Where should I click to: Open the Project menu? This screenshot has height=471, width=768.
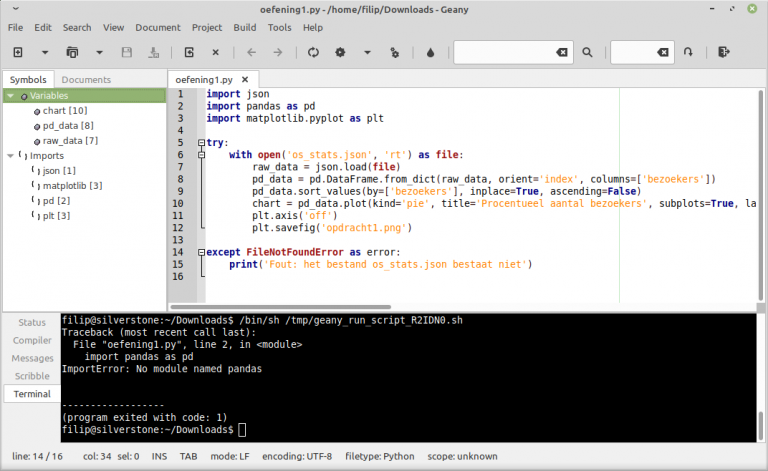[207, 27]
